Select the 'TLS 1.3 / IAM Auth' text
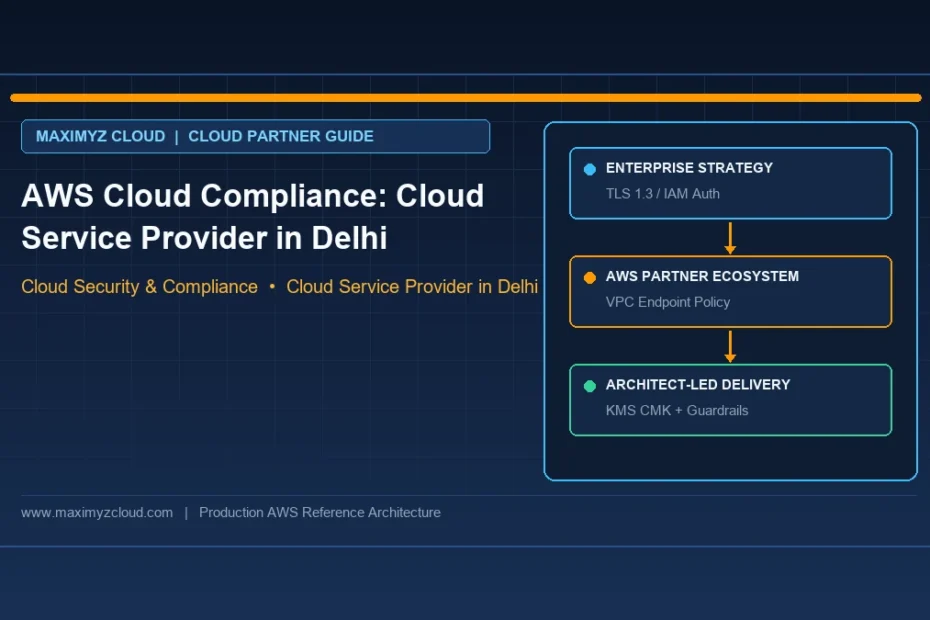This screenshot has height=620, width=930. tap(663, 194)
